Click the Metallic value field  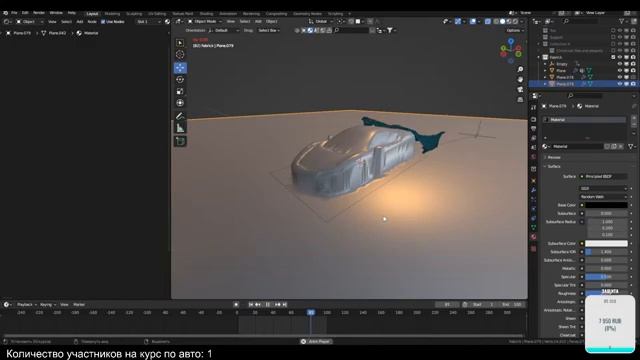click(606, 269)
